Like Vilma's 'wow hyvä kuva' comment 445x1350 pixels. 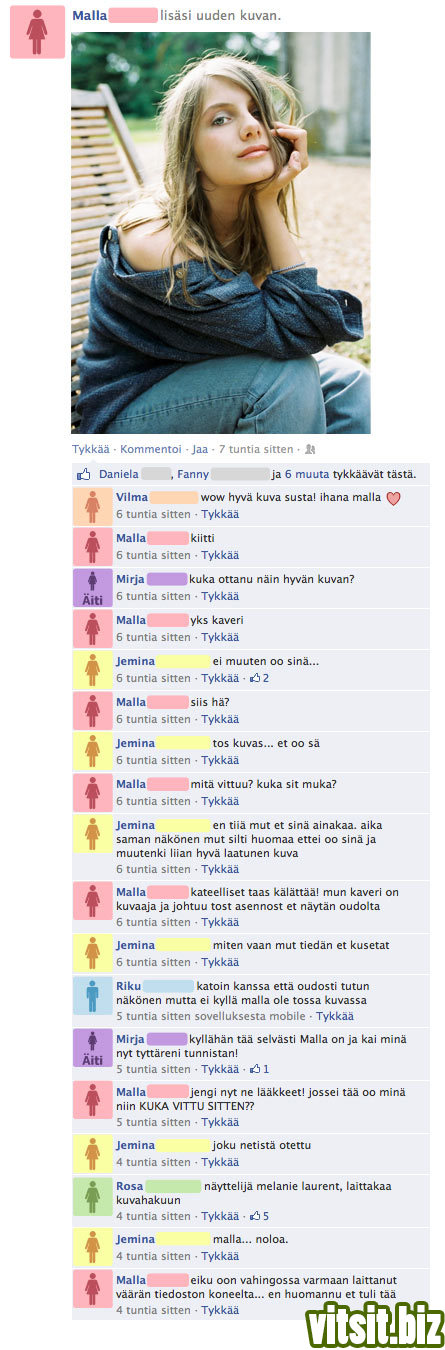click(220, 514)
